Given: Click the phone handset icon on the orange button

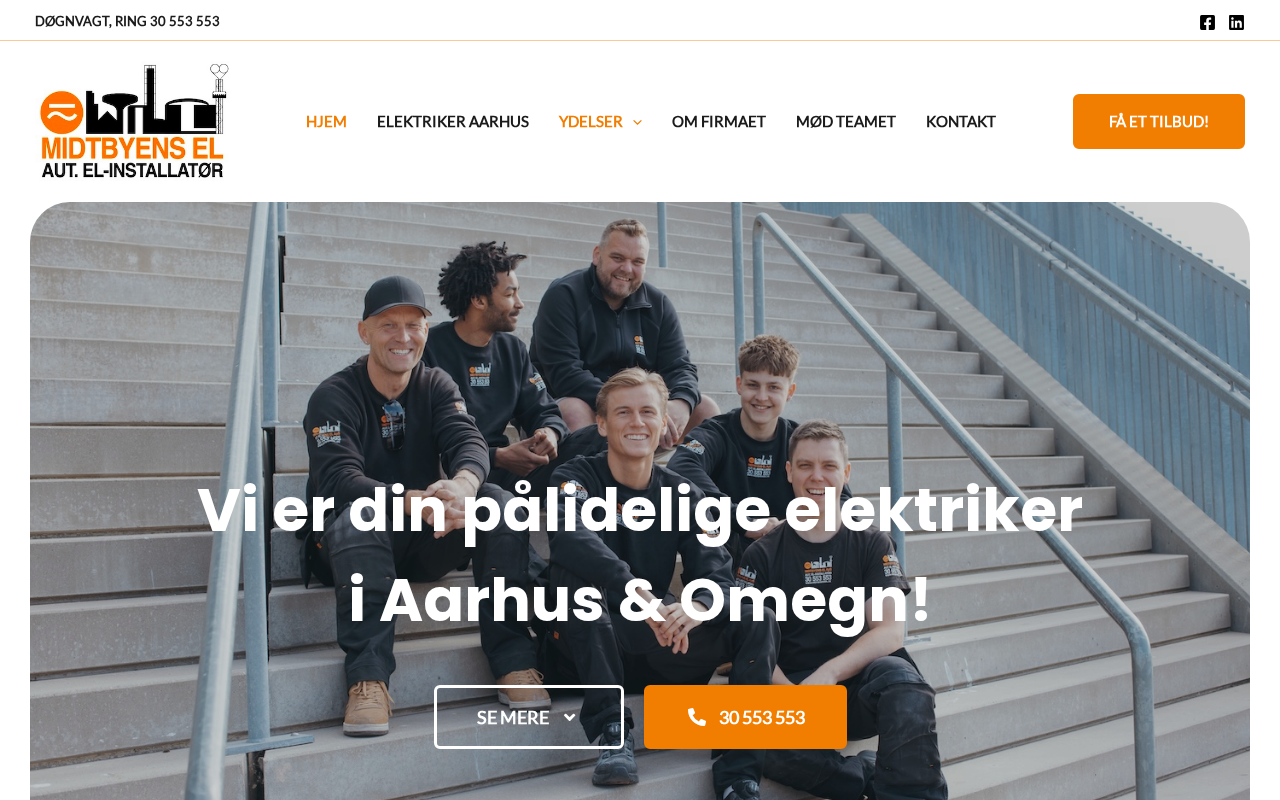Looking at the screenshot, I should pos(697,716).
